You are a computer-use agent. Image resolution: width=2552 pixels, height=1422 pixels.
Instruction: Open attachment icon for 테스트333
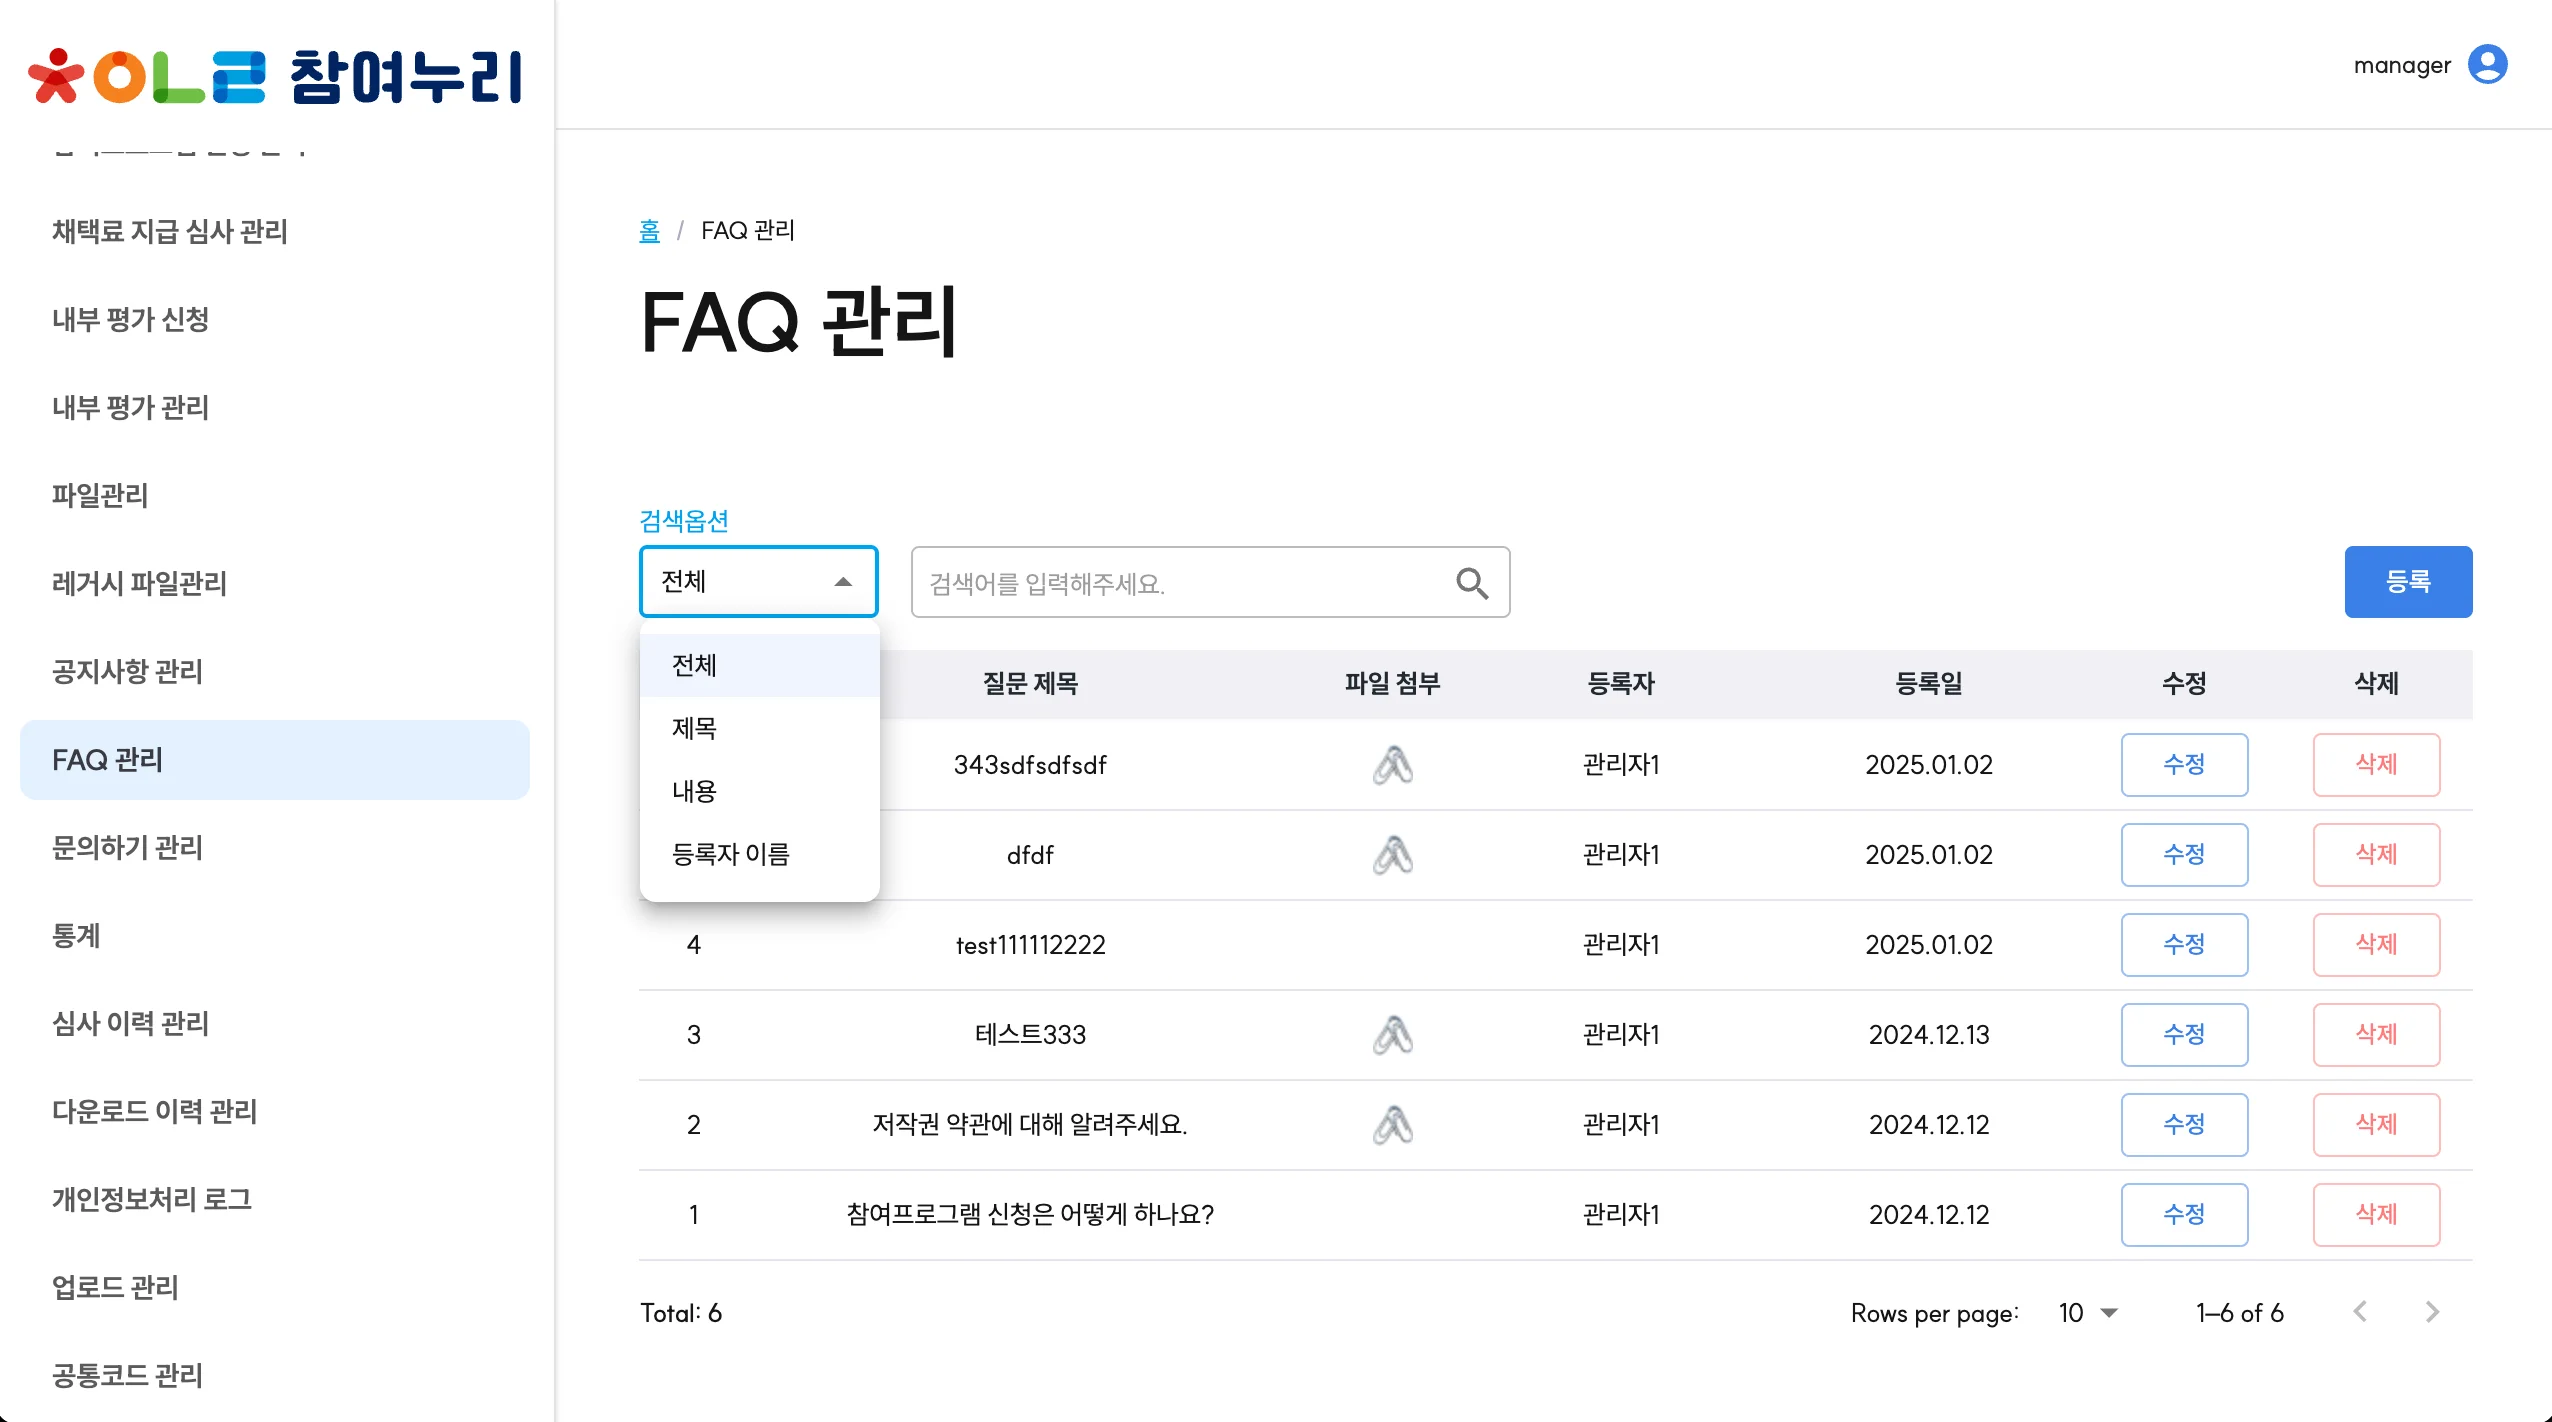click(1394, 1035)
